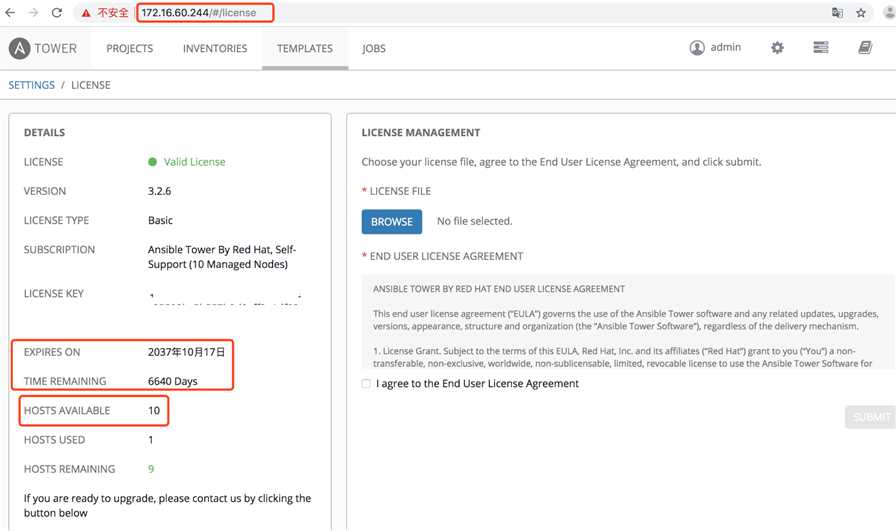Click the 不安全 security label
Screen dimensions: 896x531
(113, 13)
